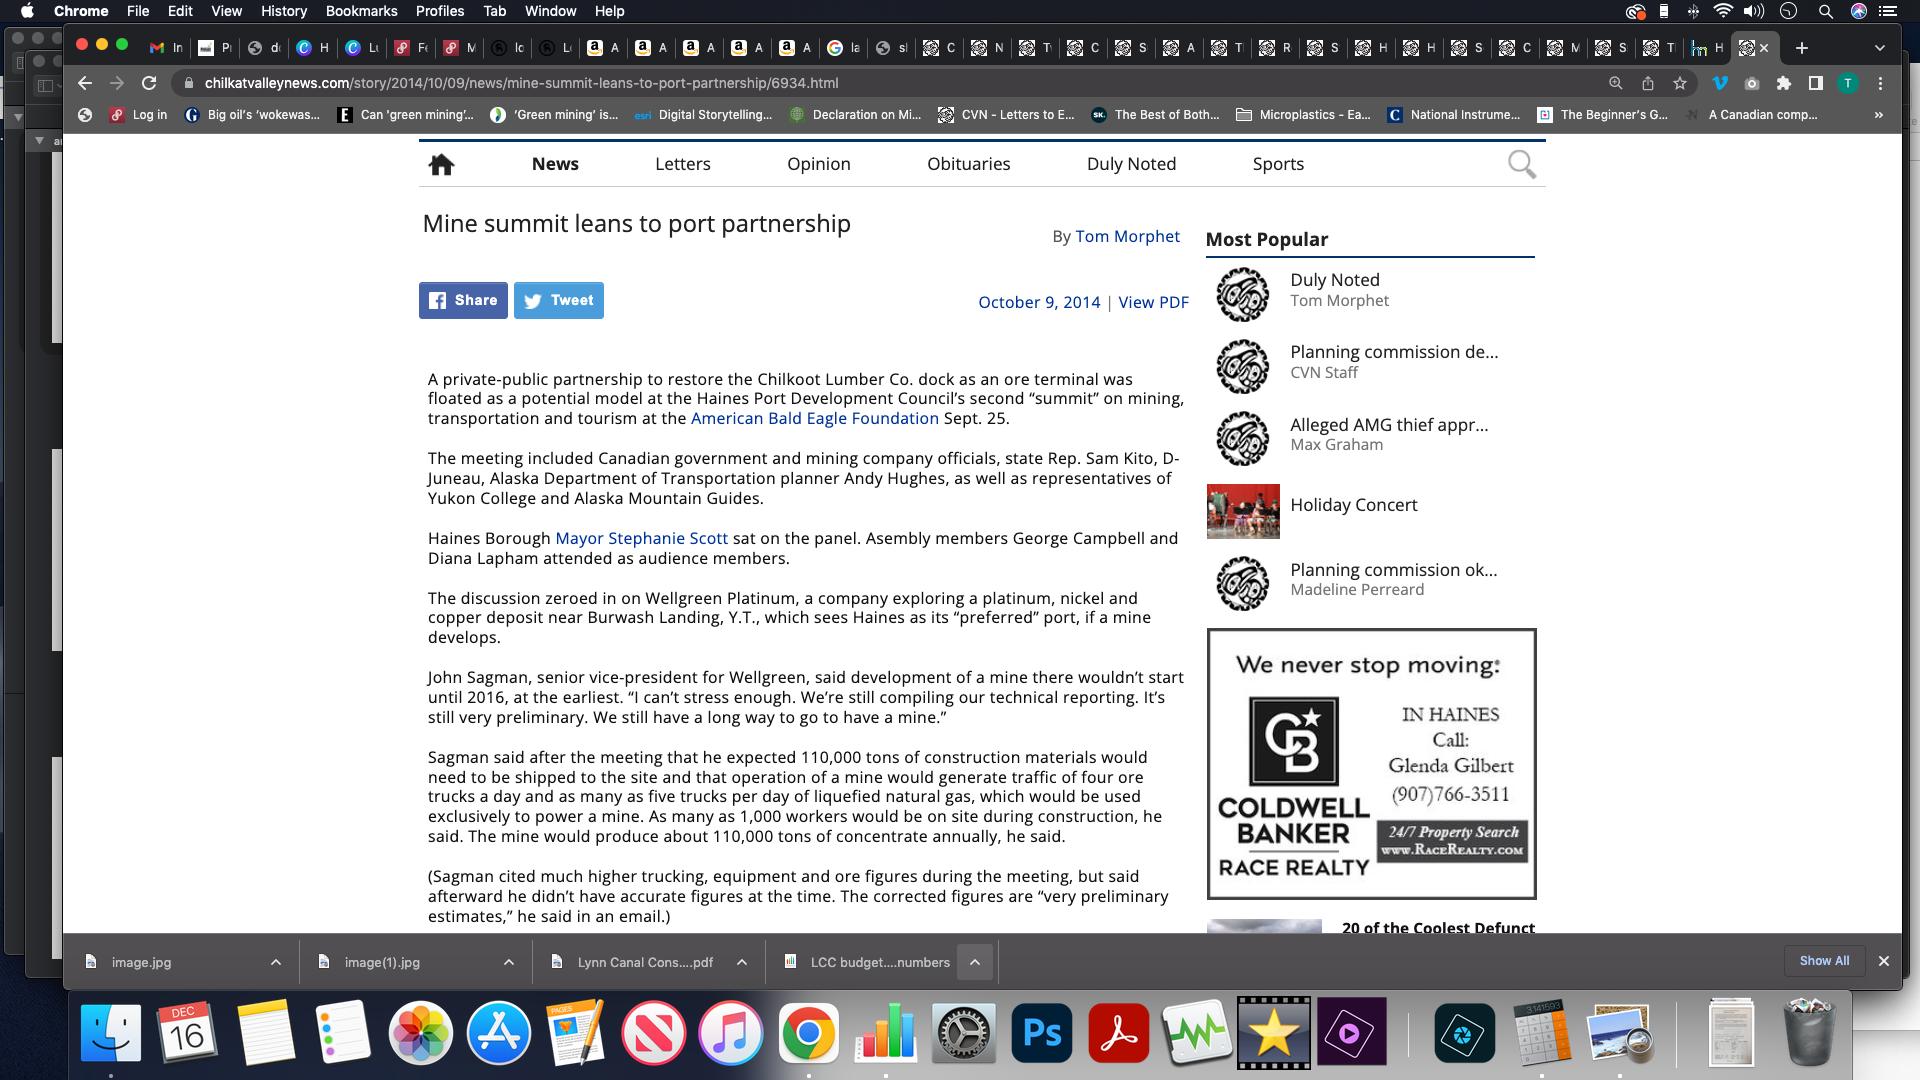Expand options for image.jpg download

click(275, 962)
